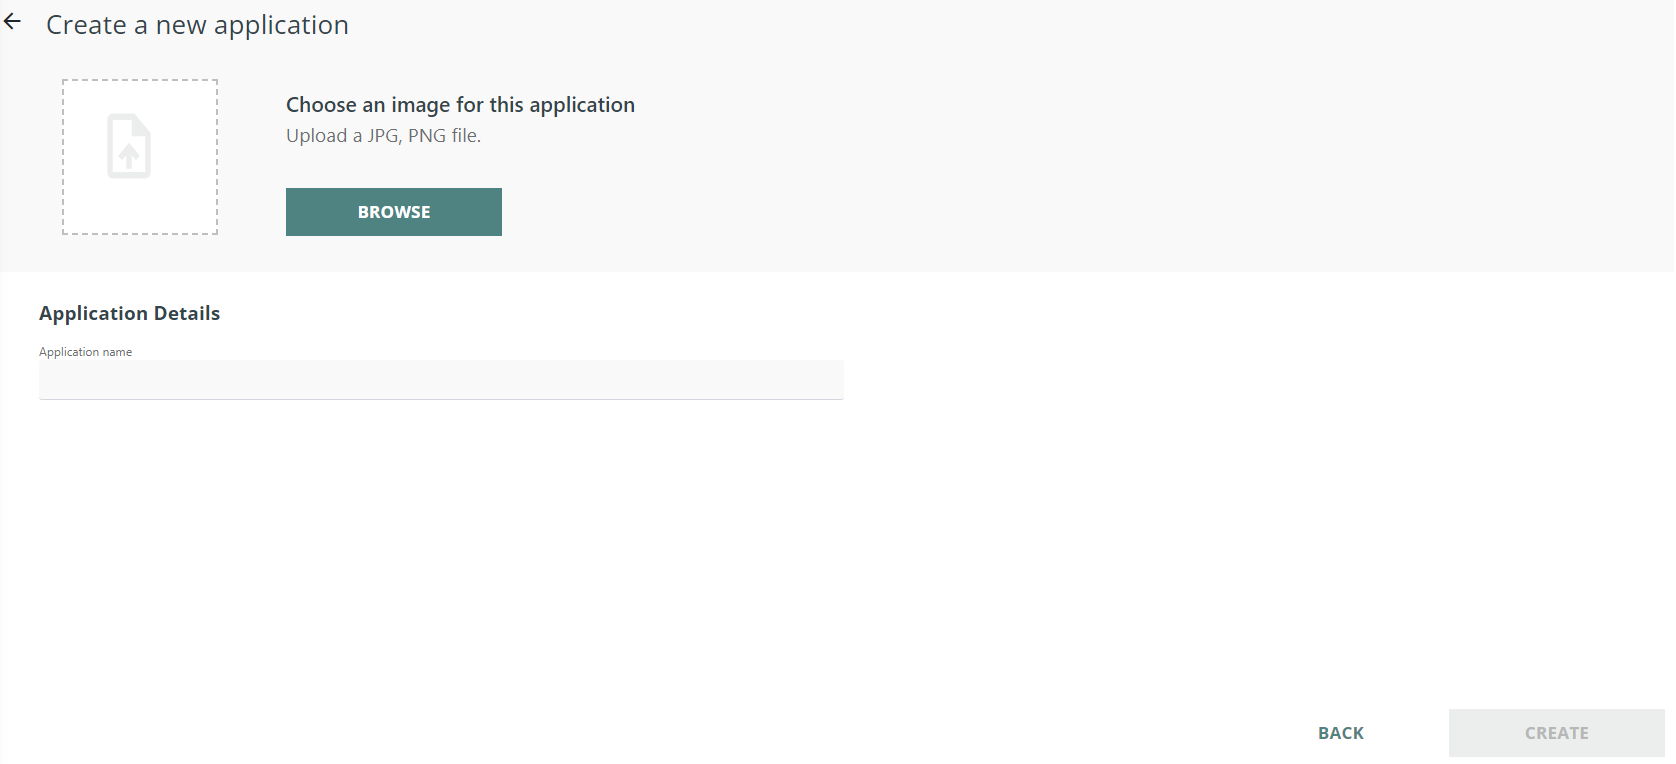Place the cursor in the Application name input box

pos(441,380)
